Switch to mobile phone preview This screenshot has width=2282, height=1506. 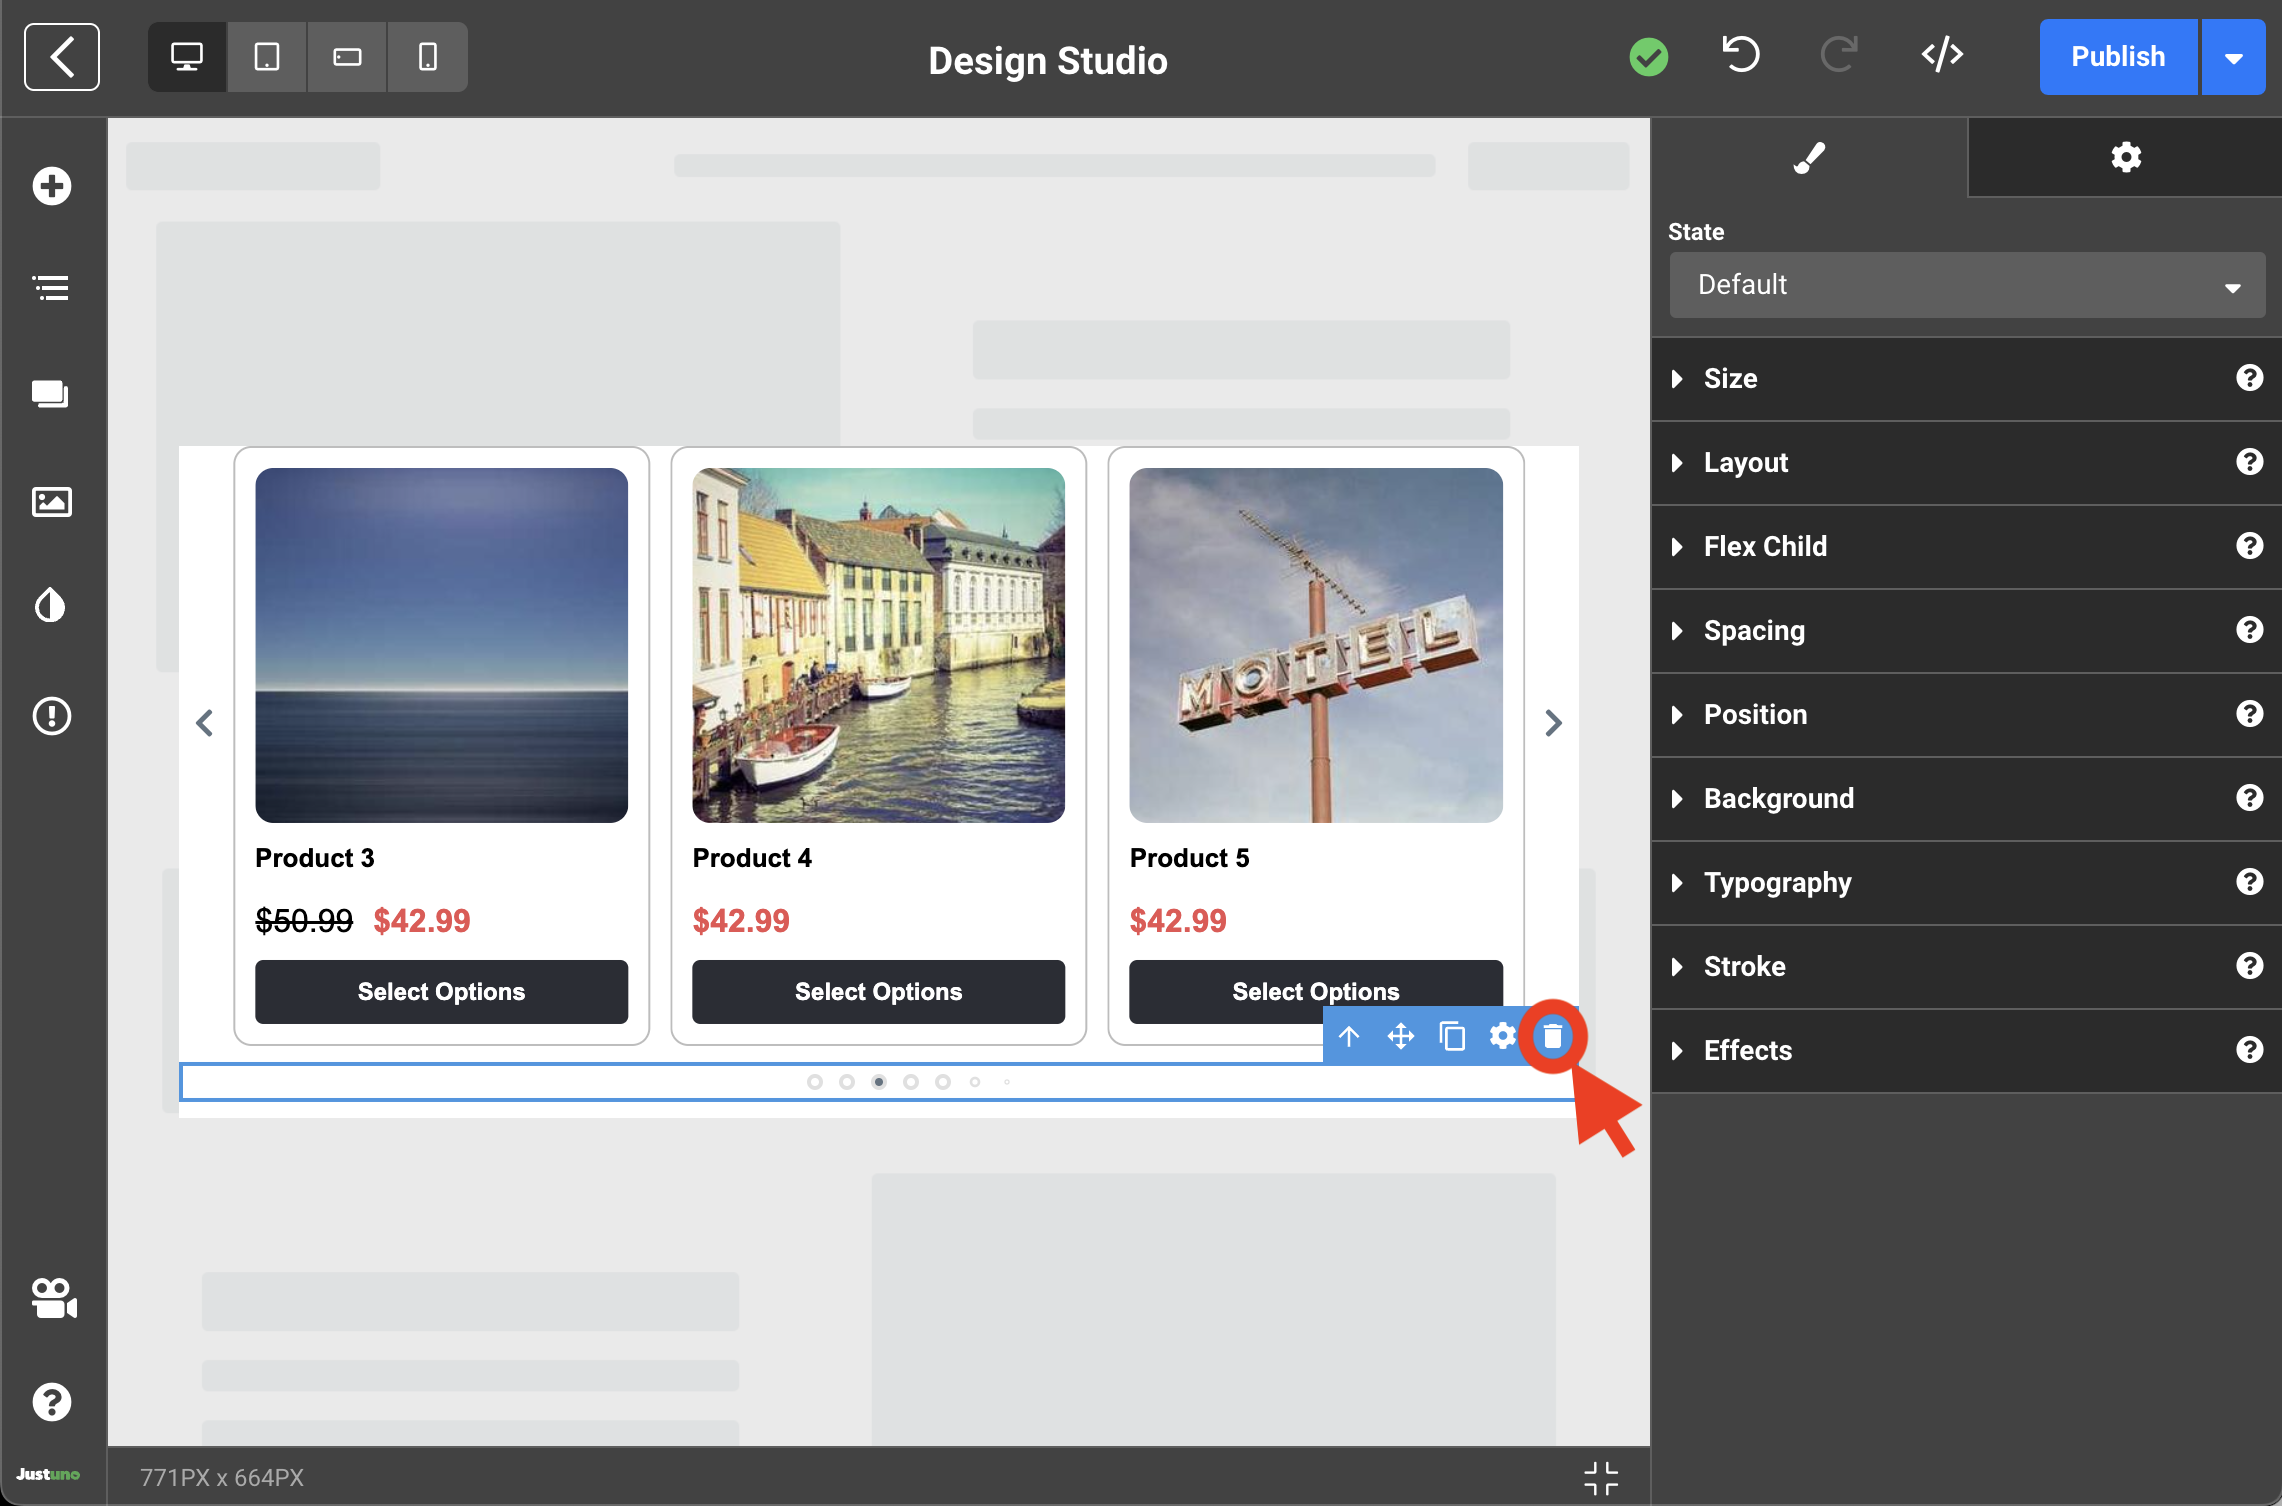(427, 57)
